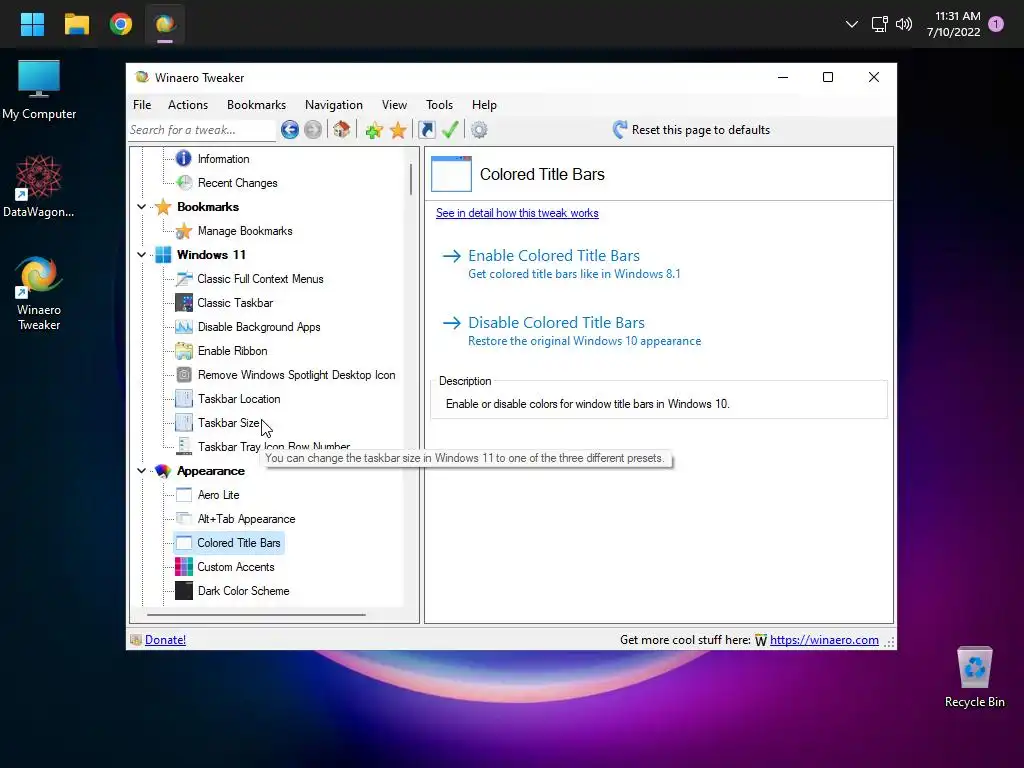Open the Tools menu

pyautogui.click(x=439, y=104)
